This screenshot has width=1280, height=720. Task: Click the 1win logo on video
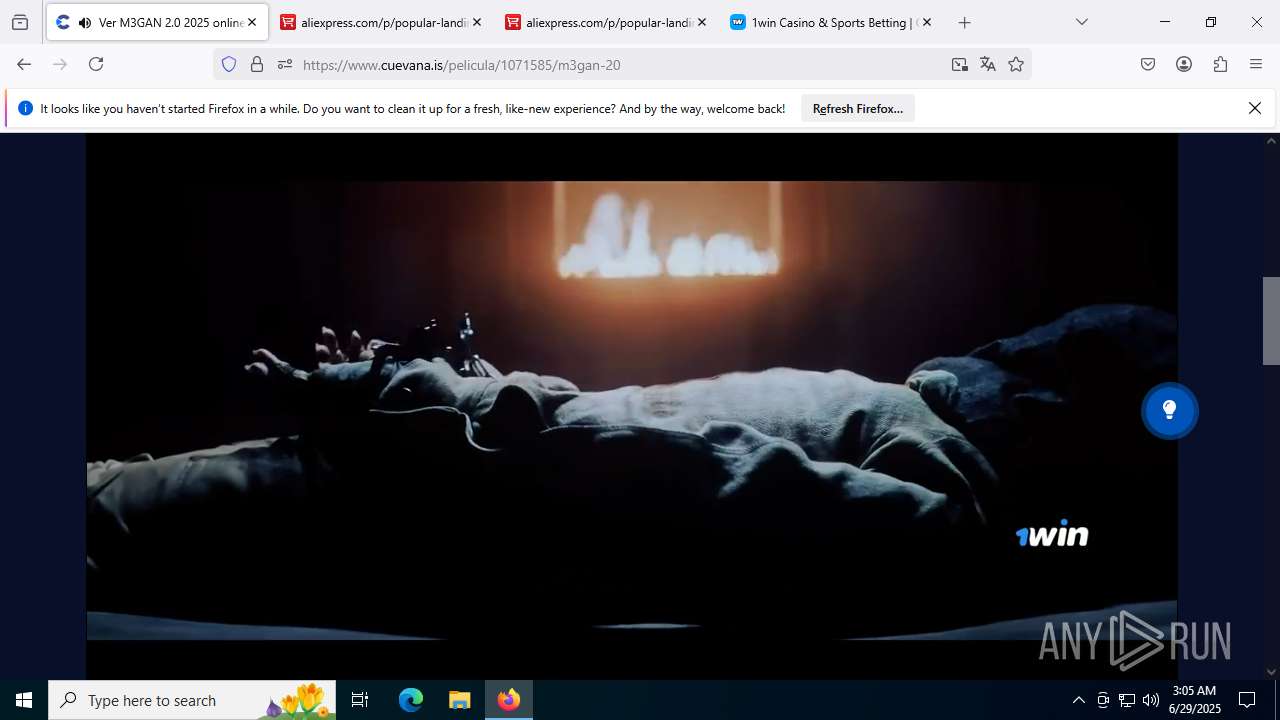1052,535
